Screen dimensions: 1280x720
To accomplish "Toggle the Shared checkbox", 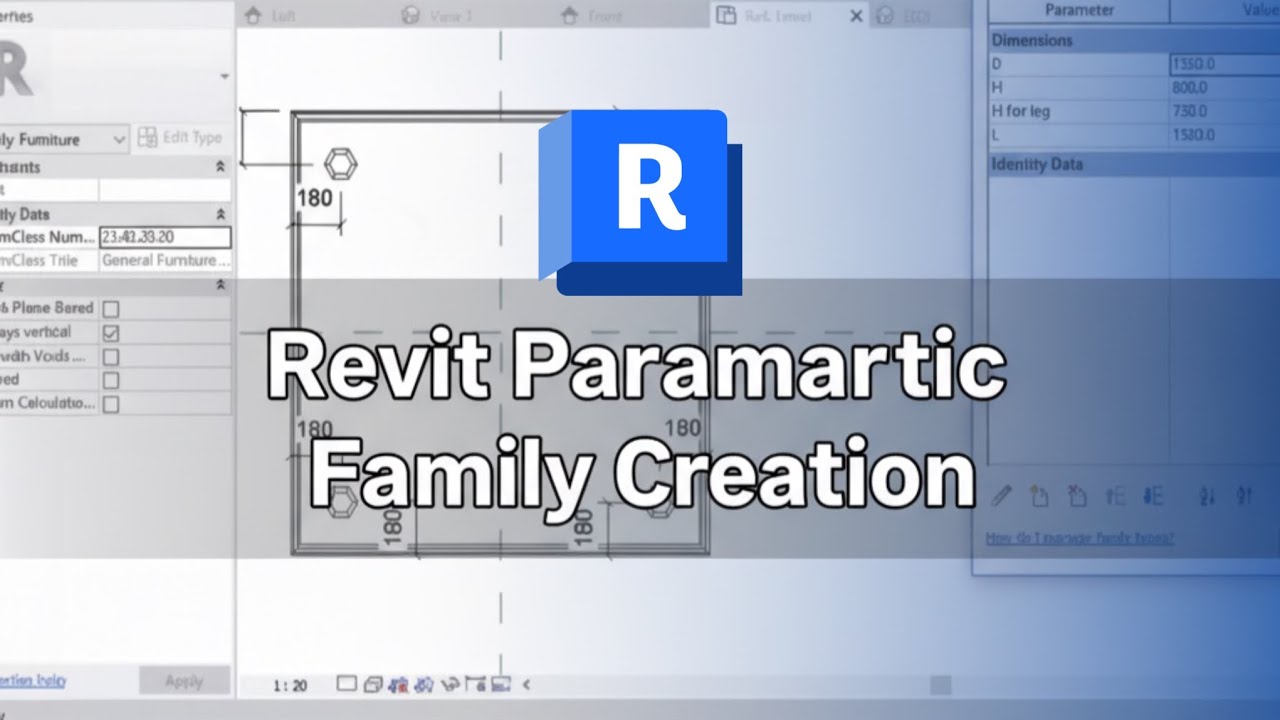I will (111, 381).
